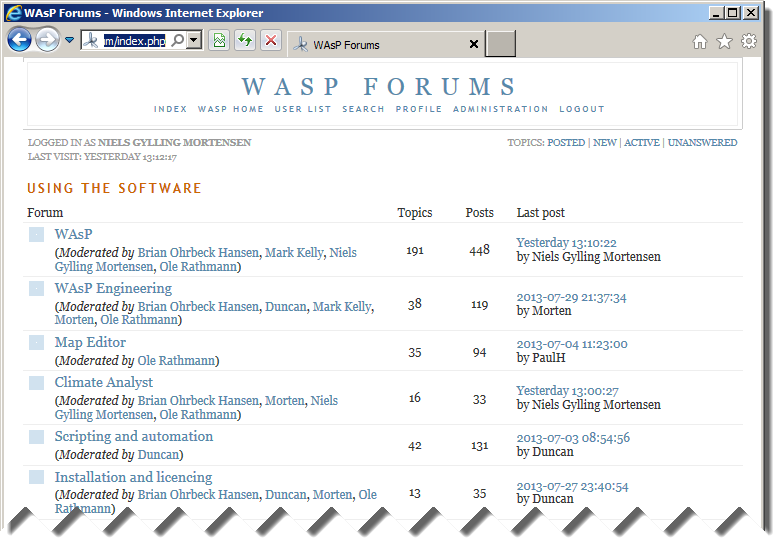Open Favorites star icon
This screenshot has width=780, height=547.
pyautogui.click(x=724, y=42)
